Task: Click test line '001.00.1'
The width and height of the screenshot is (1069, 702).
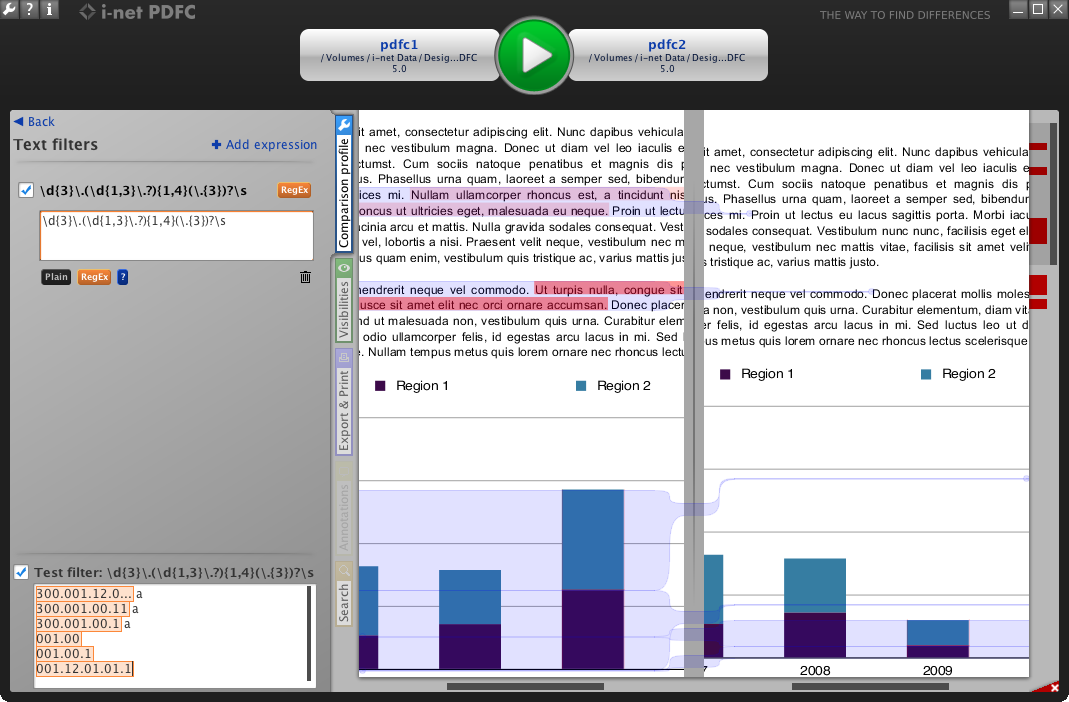Action: 63,654
